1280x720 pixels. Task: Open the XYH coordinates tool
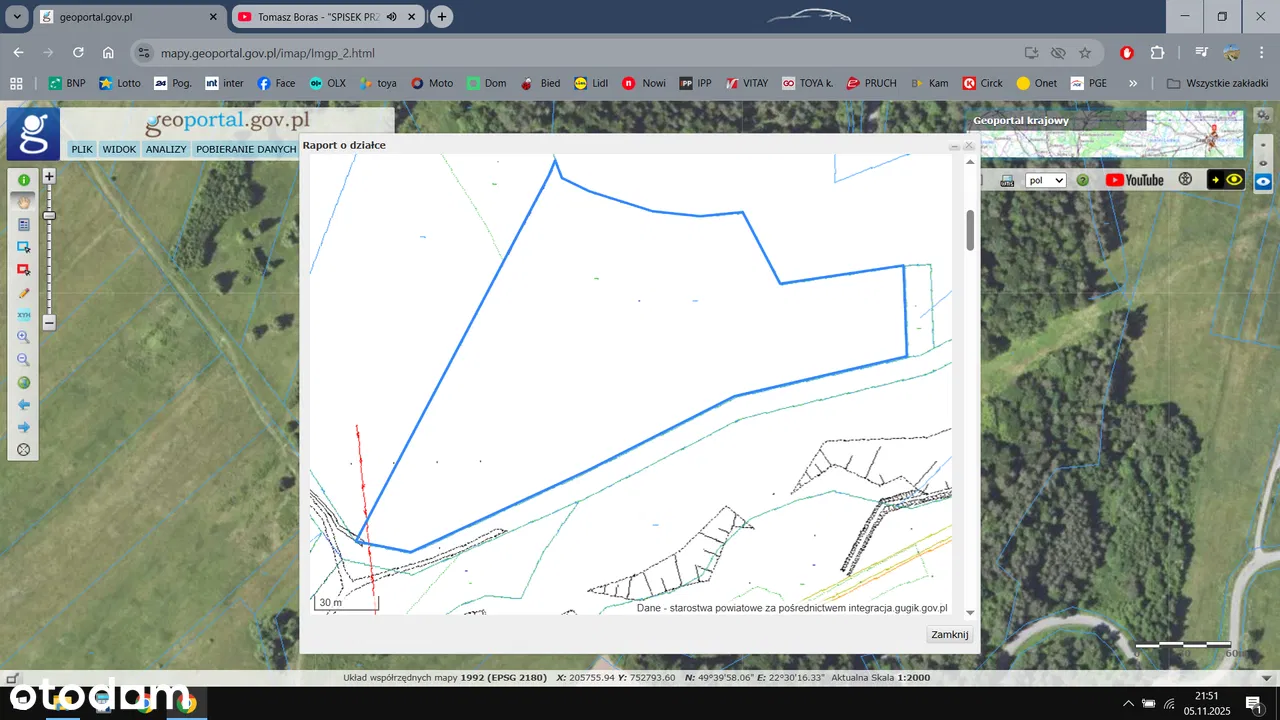coord(23,315)
